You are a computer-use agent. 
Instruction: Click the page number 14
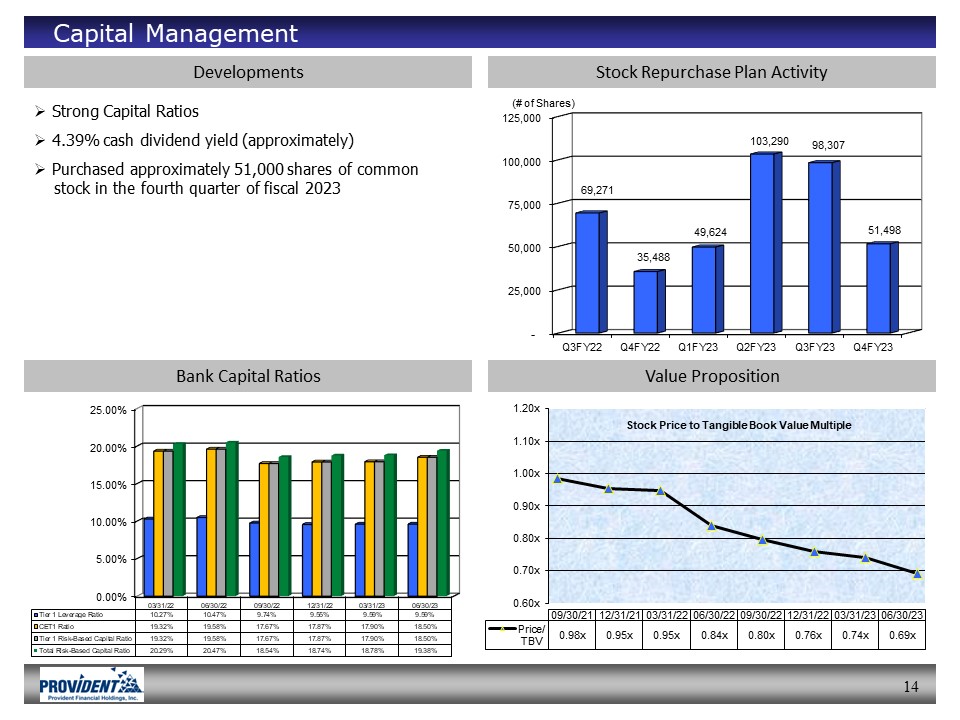tap(910, 685)
